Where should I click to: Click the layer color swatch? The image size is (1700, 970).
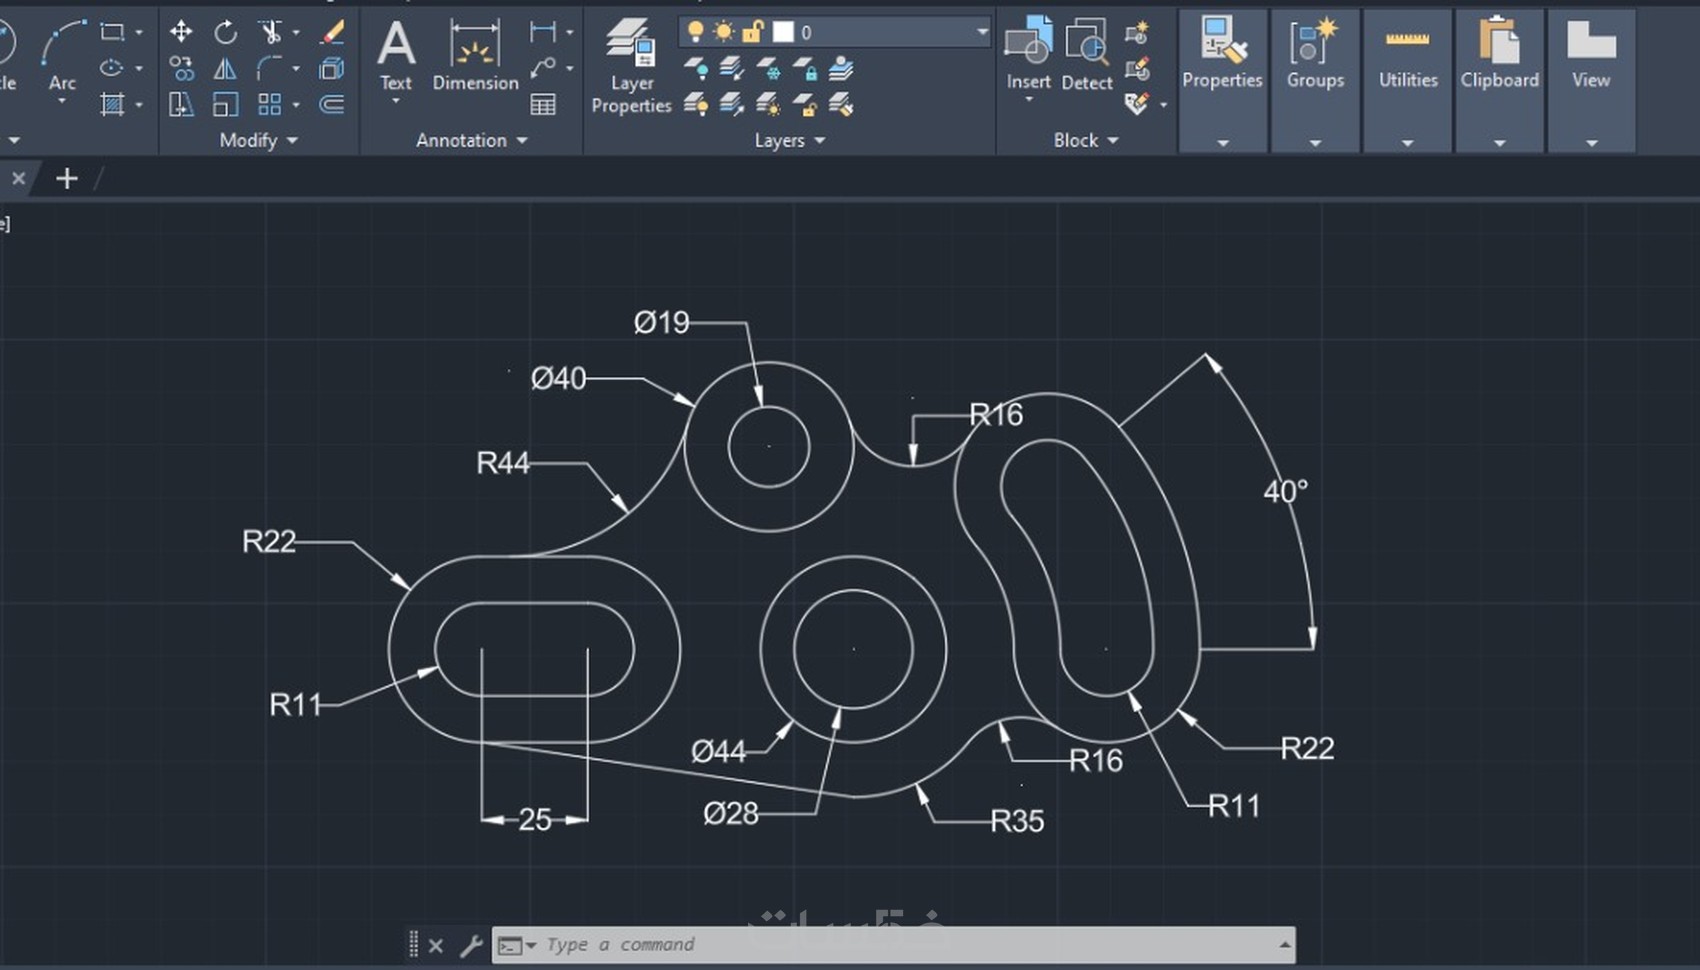783,32
